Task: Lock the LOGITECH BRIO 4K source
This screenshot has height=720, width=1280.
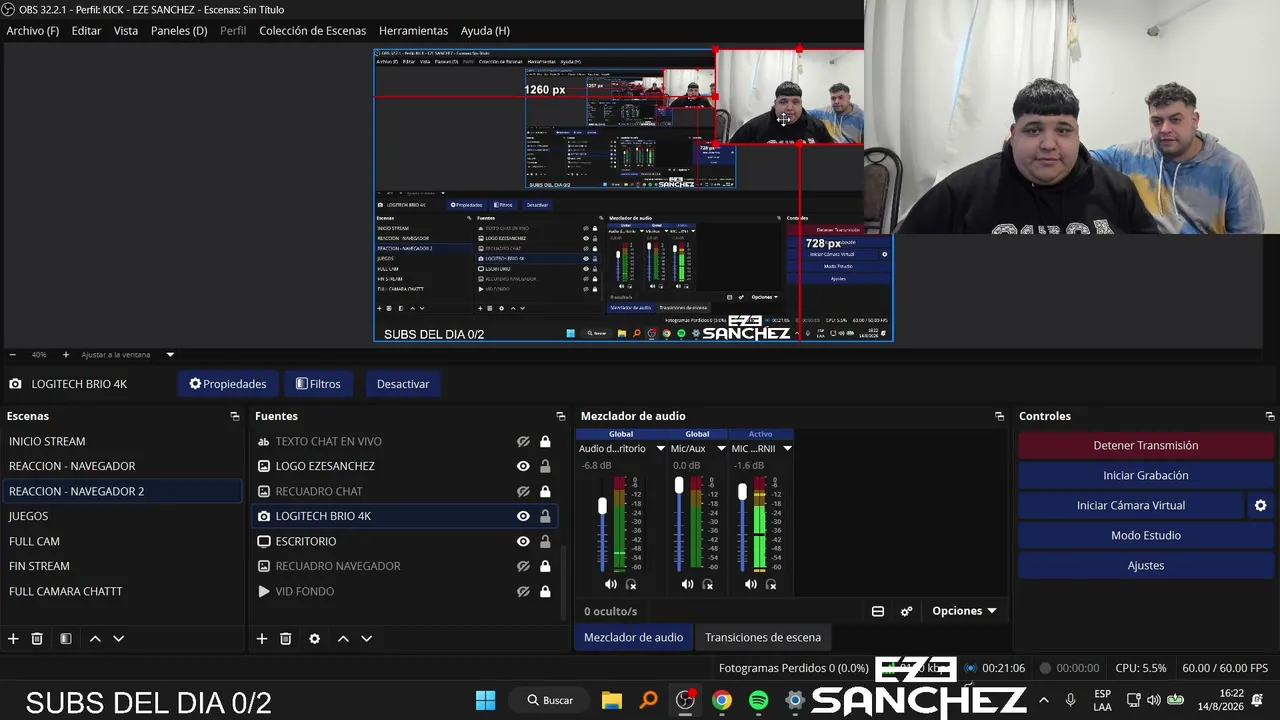Action: [x=545, y=516]
